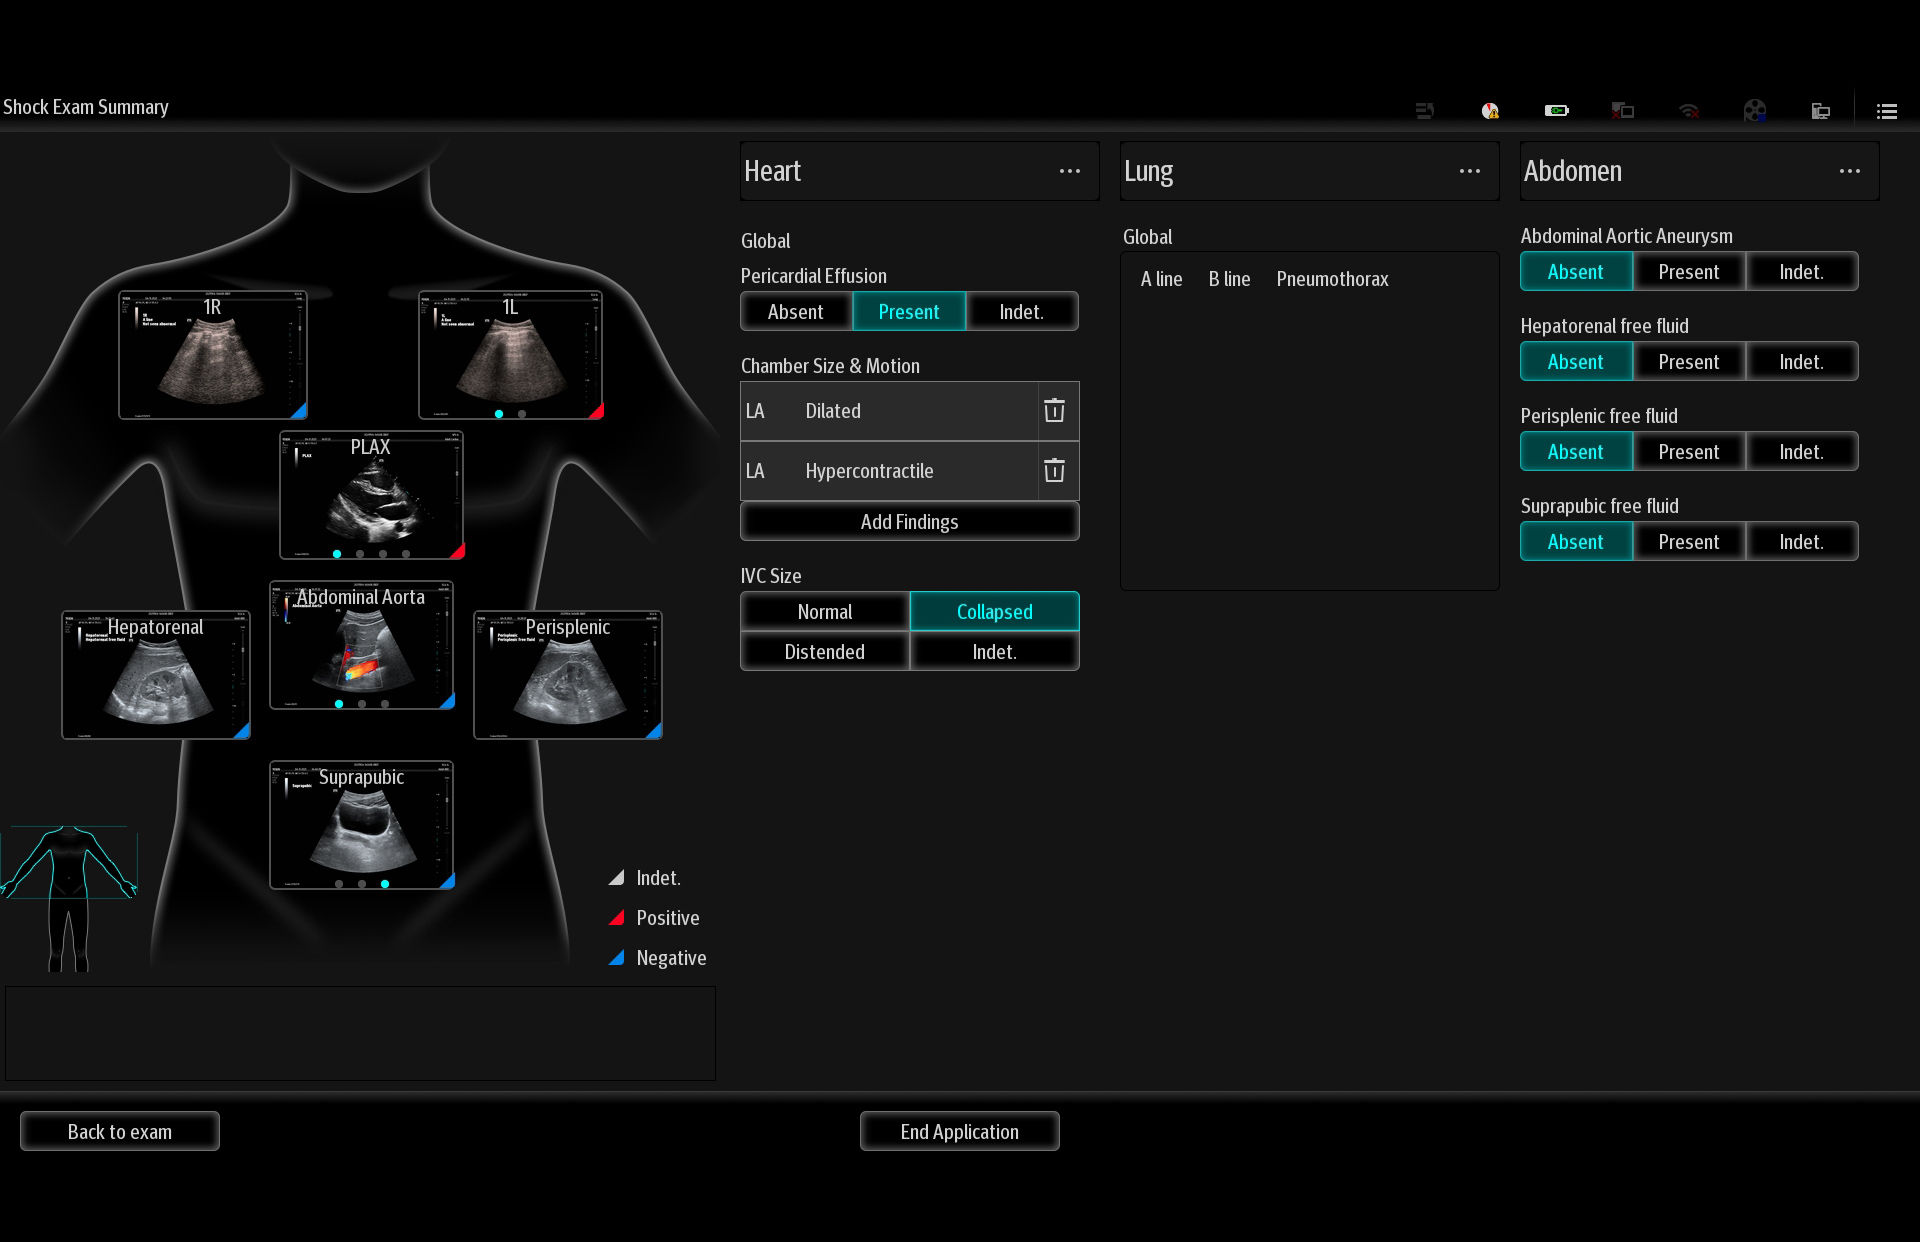Click the film reel recording icon
Screen dimensions: 1920x1242
[x=1754, y=111]
